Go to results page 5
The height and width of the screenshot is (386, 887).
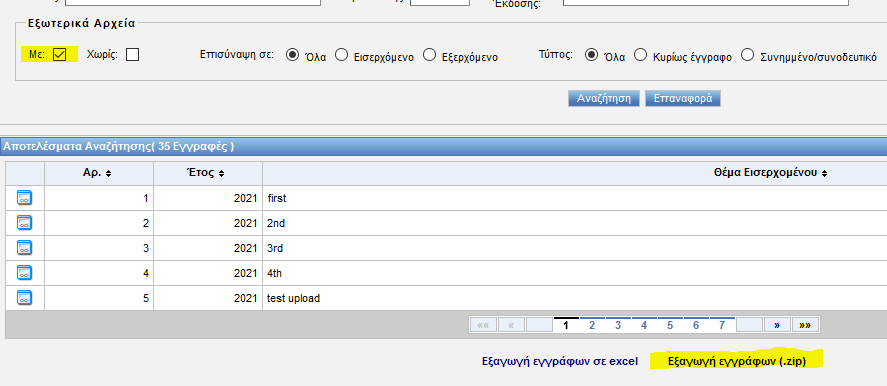pos(670,325)
